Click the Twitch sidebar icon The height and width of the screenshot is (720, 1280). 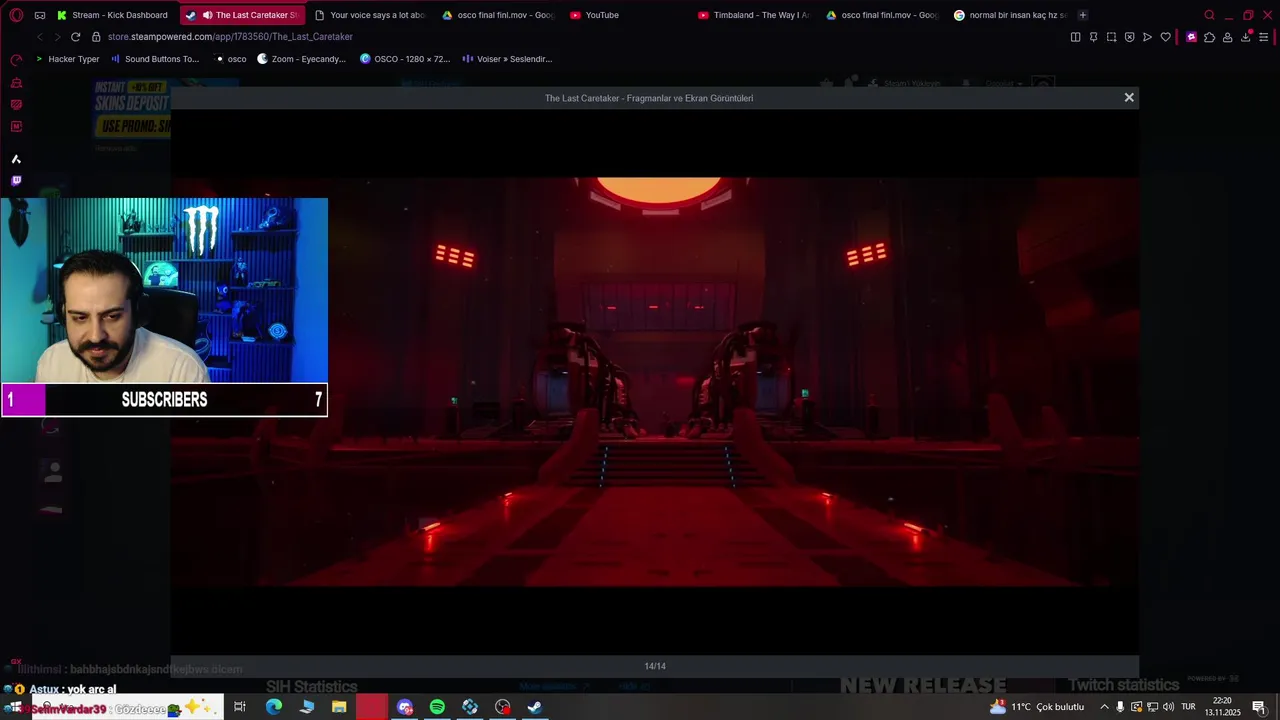coord(16,181)
